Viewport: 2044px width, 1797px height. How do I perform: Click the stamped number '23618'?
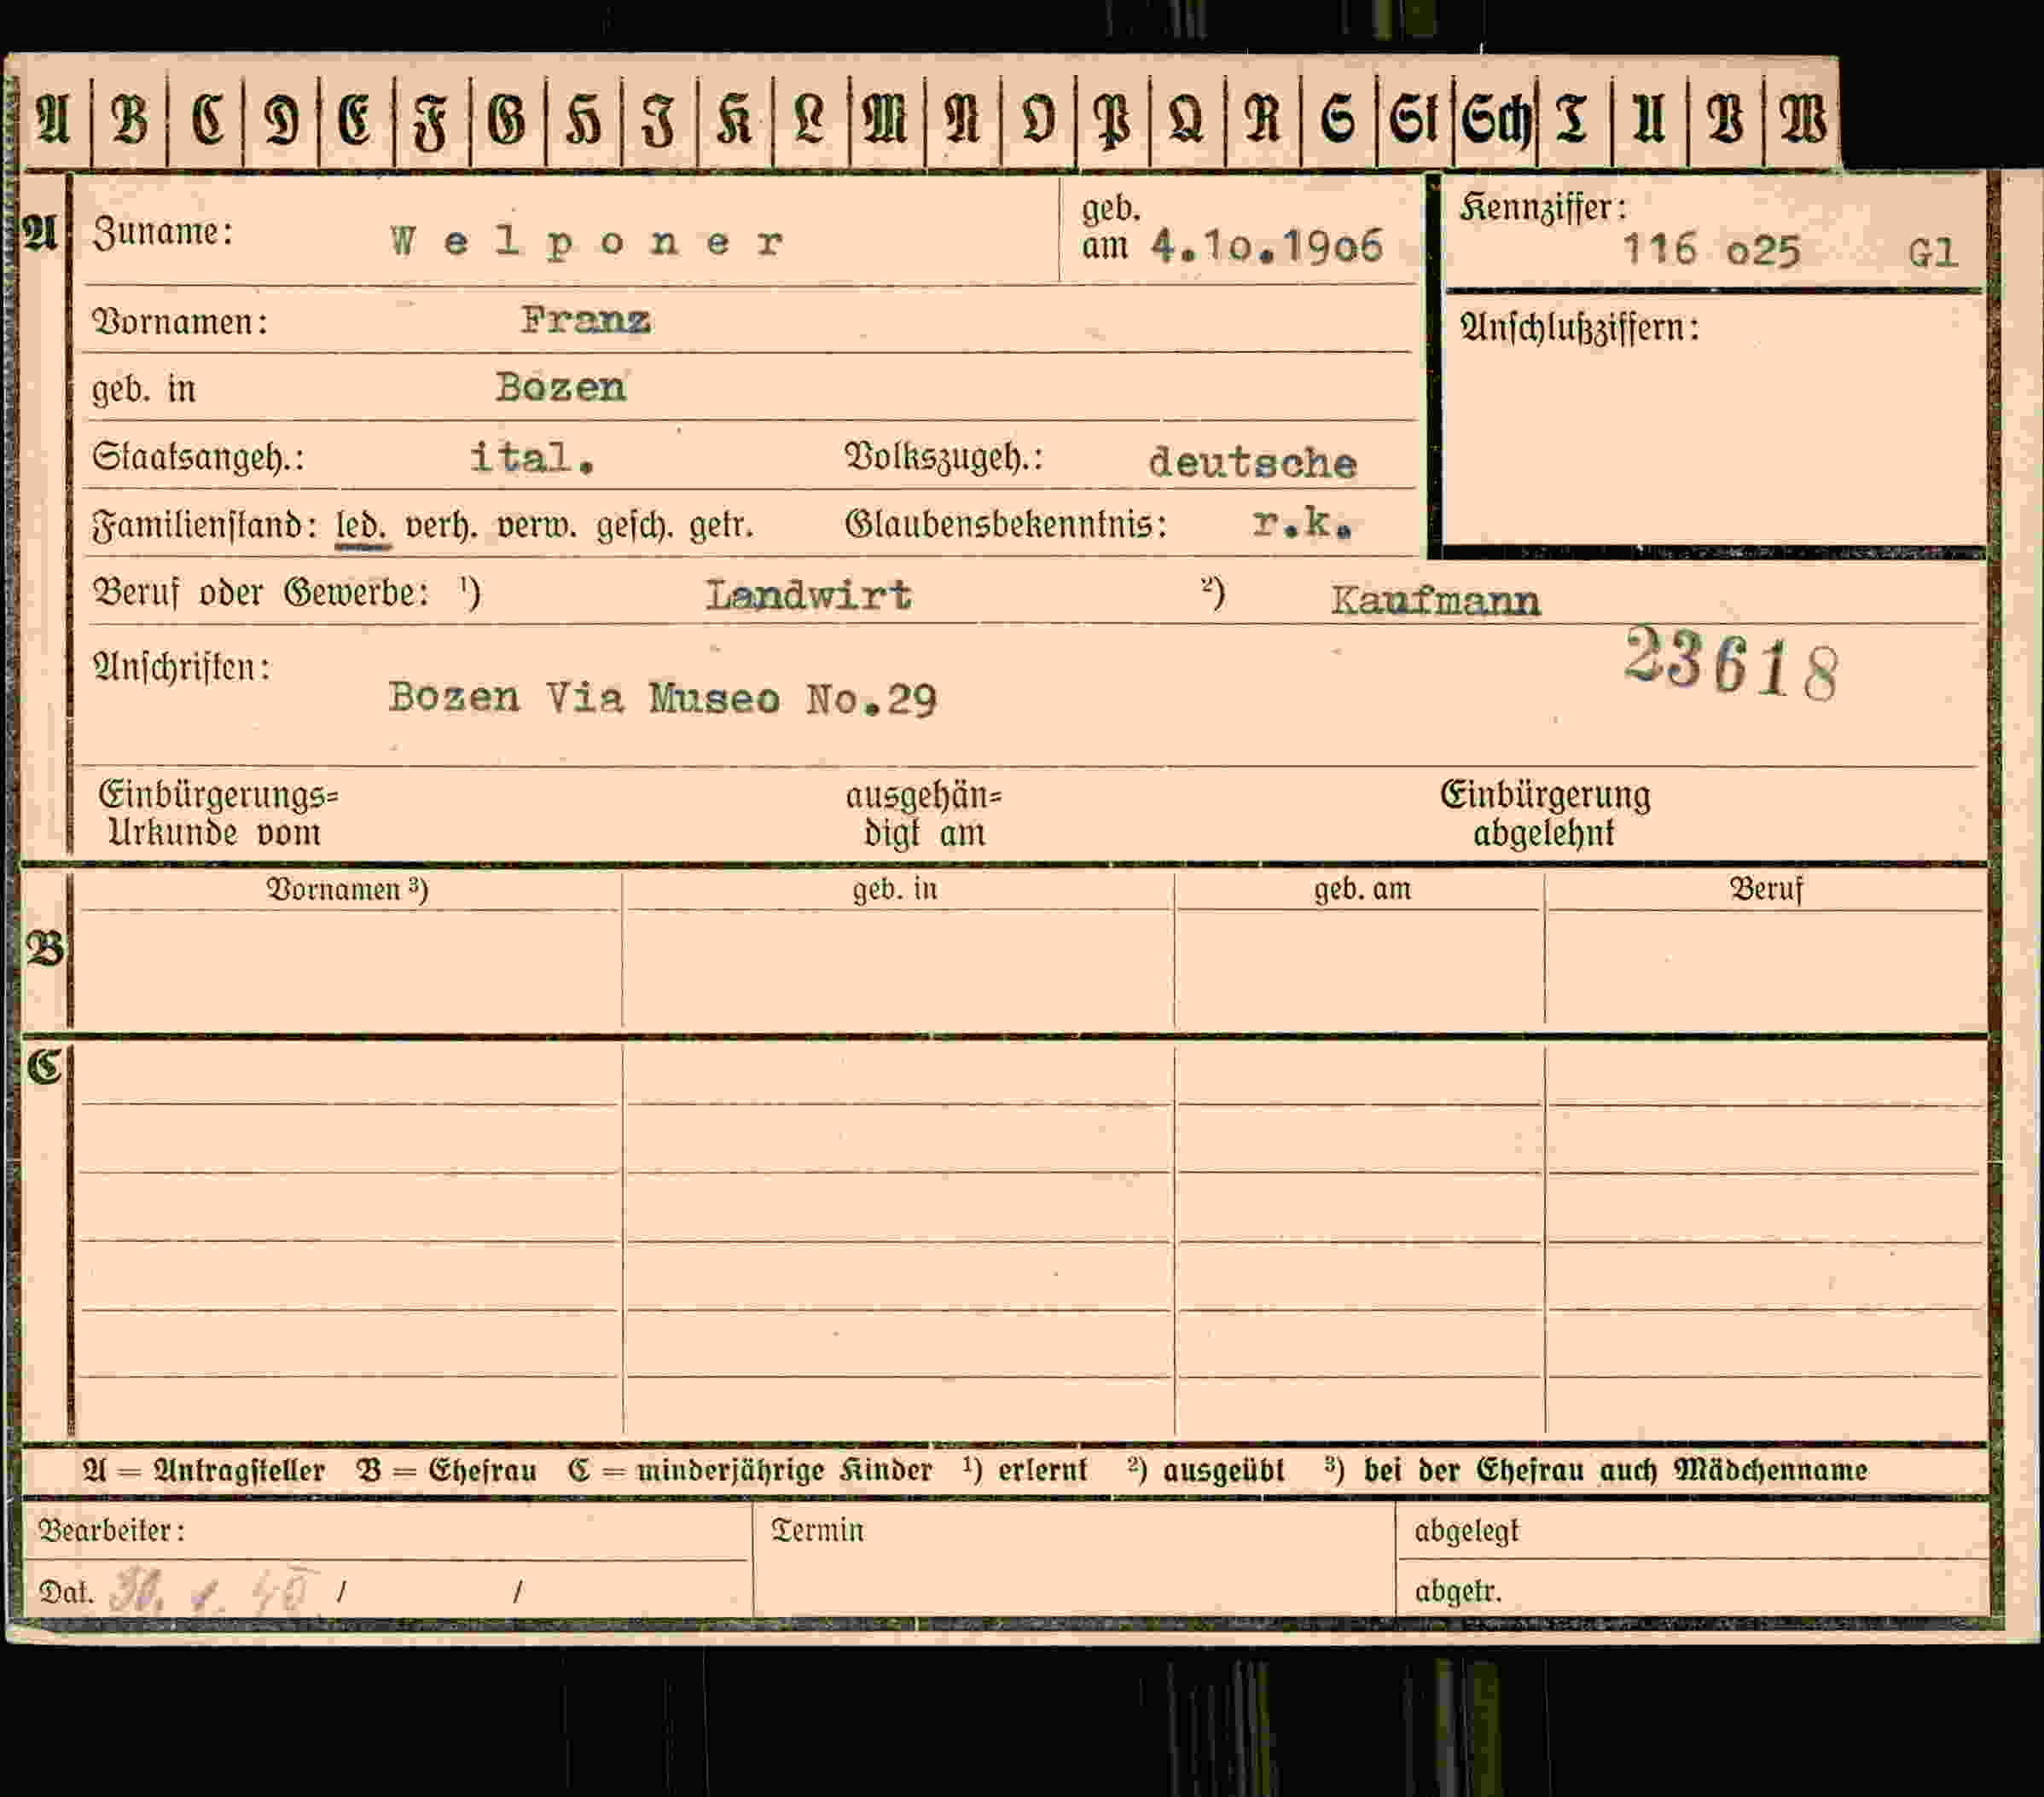(x=1731, y=664)
